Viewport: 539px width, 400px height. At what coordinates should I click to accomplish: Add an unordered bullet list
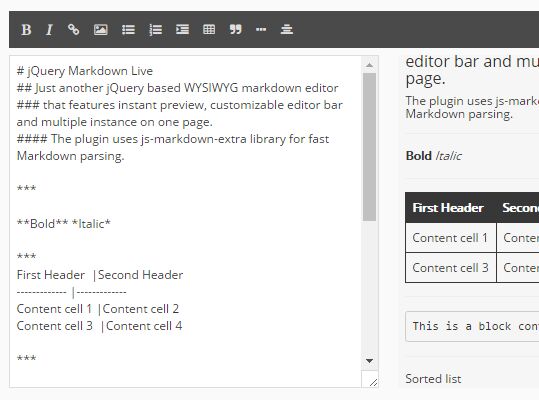[x=128, y=30]
